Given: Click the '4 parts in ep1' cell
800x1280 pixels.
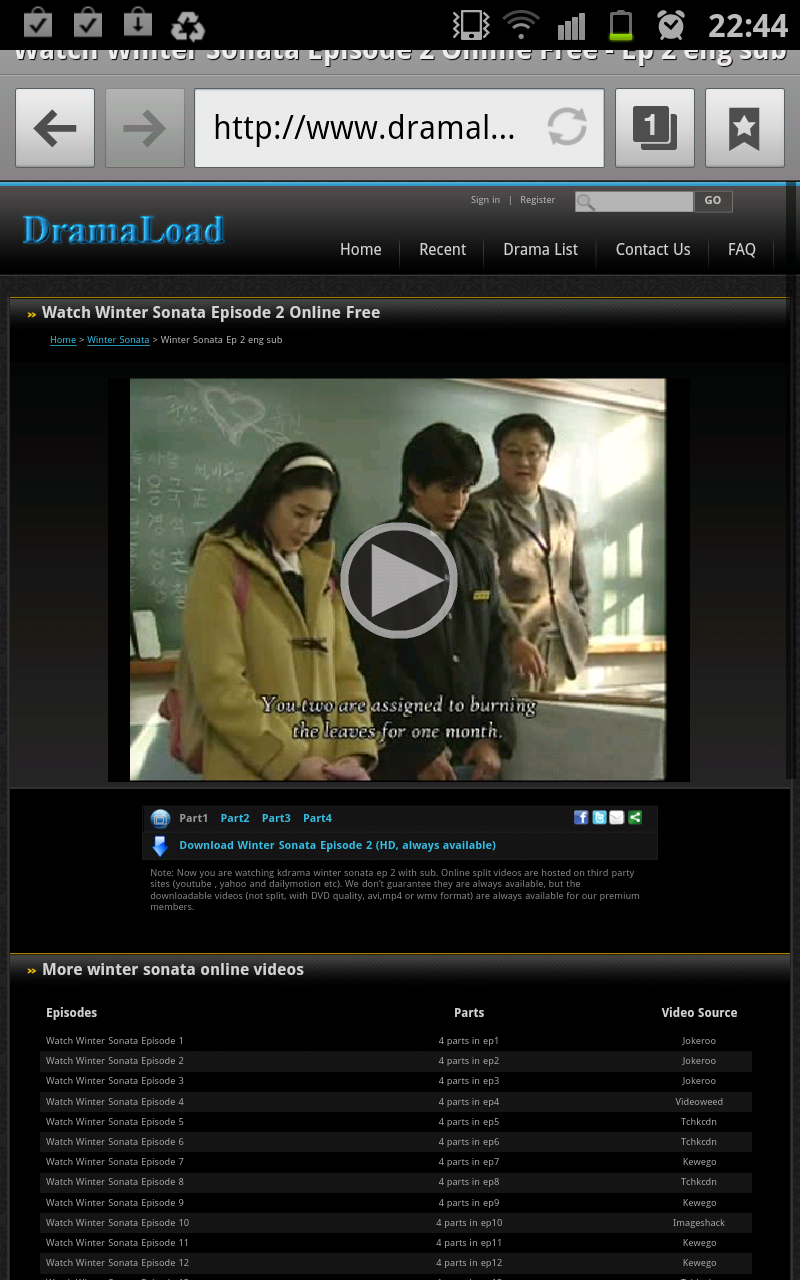Looking at the screenshot, I should [469, 1041].
